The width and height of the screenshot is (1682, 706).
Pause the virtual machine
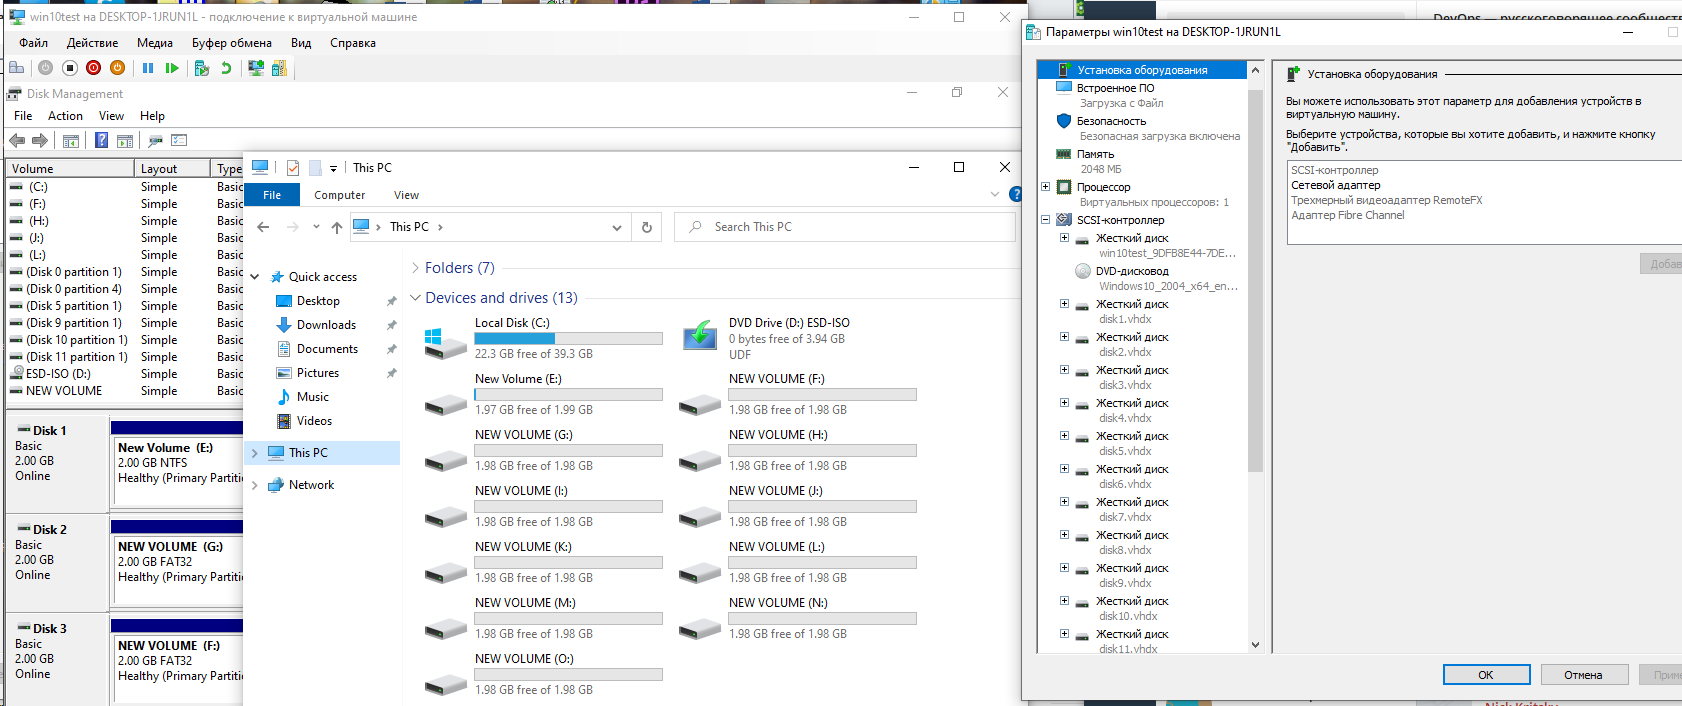click(x=148, y=68)
